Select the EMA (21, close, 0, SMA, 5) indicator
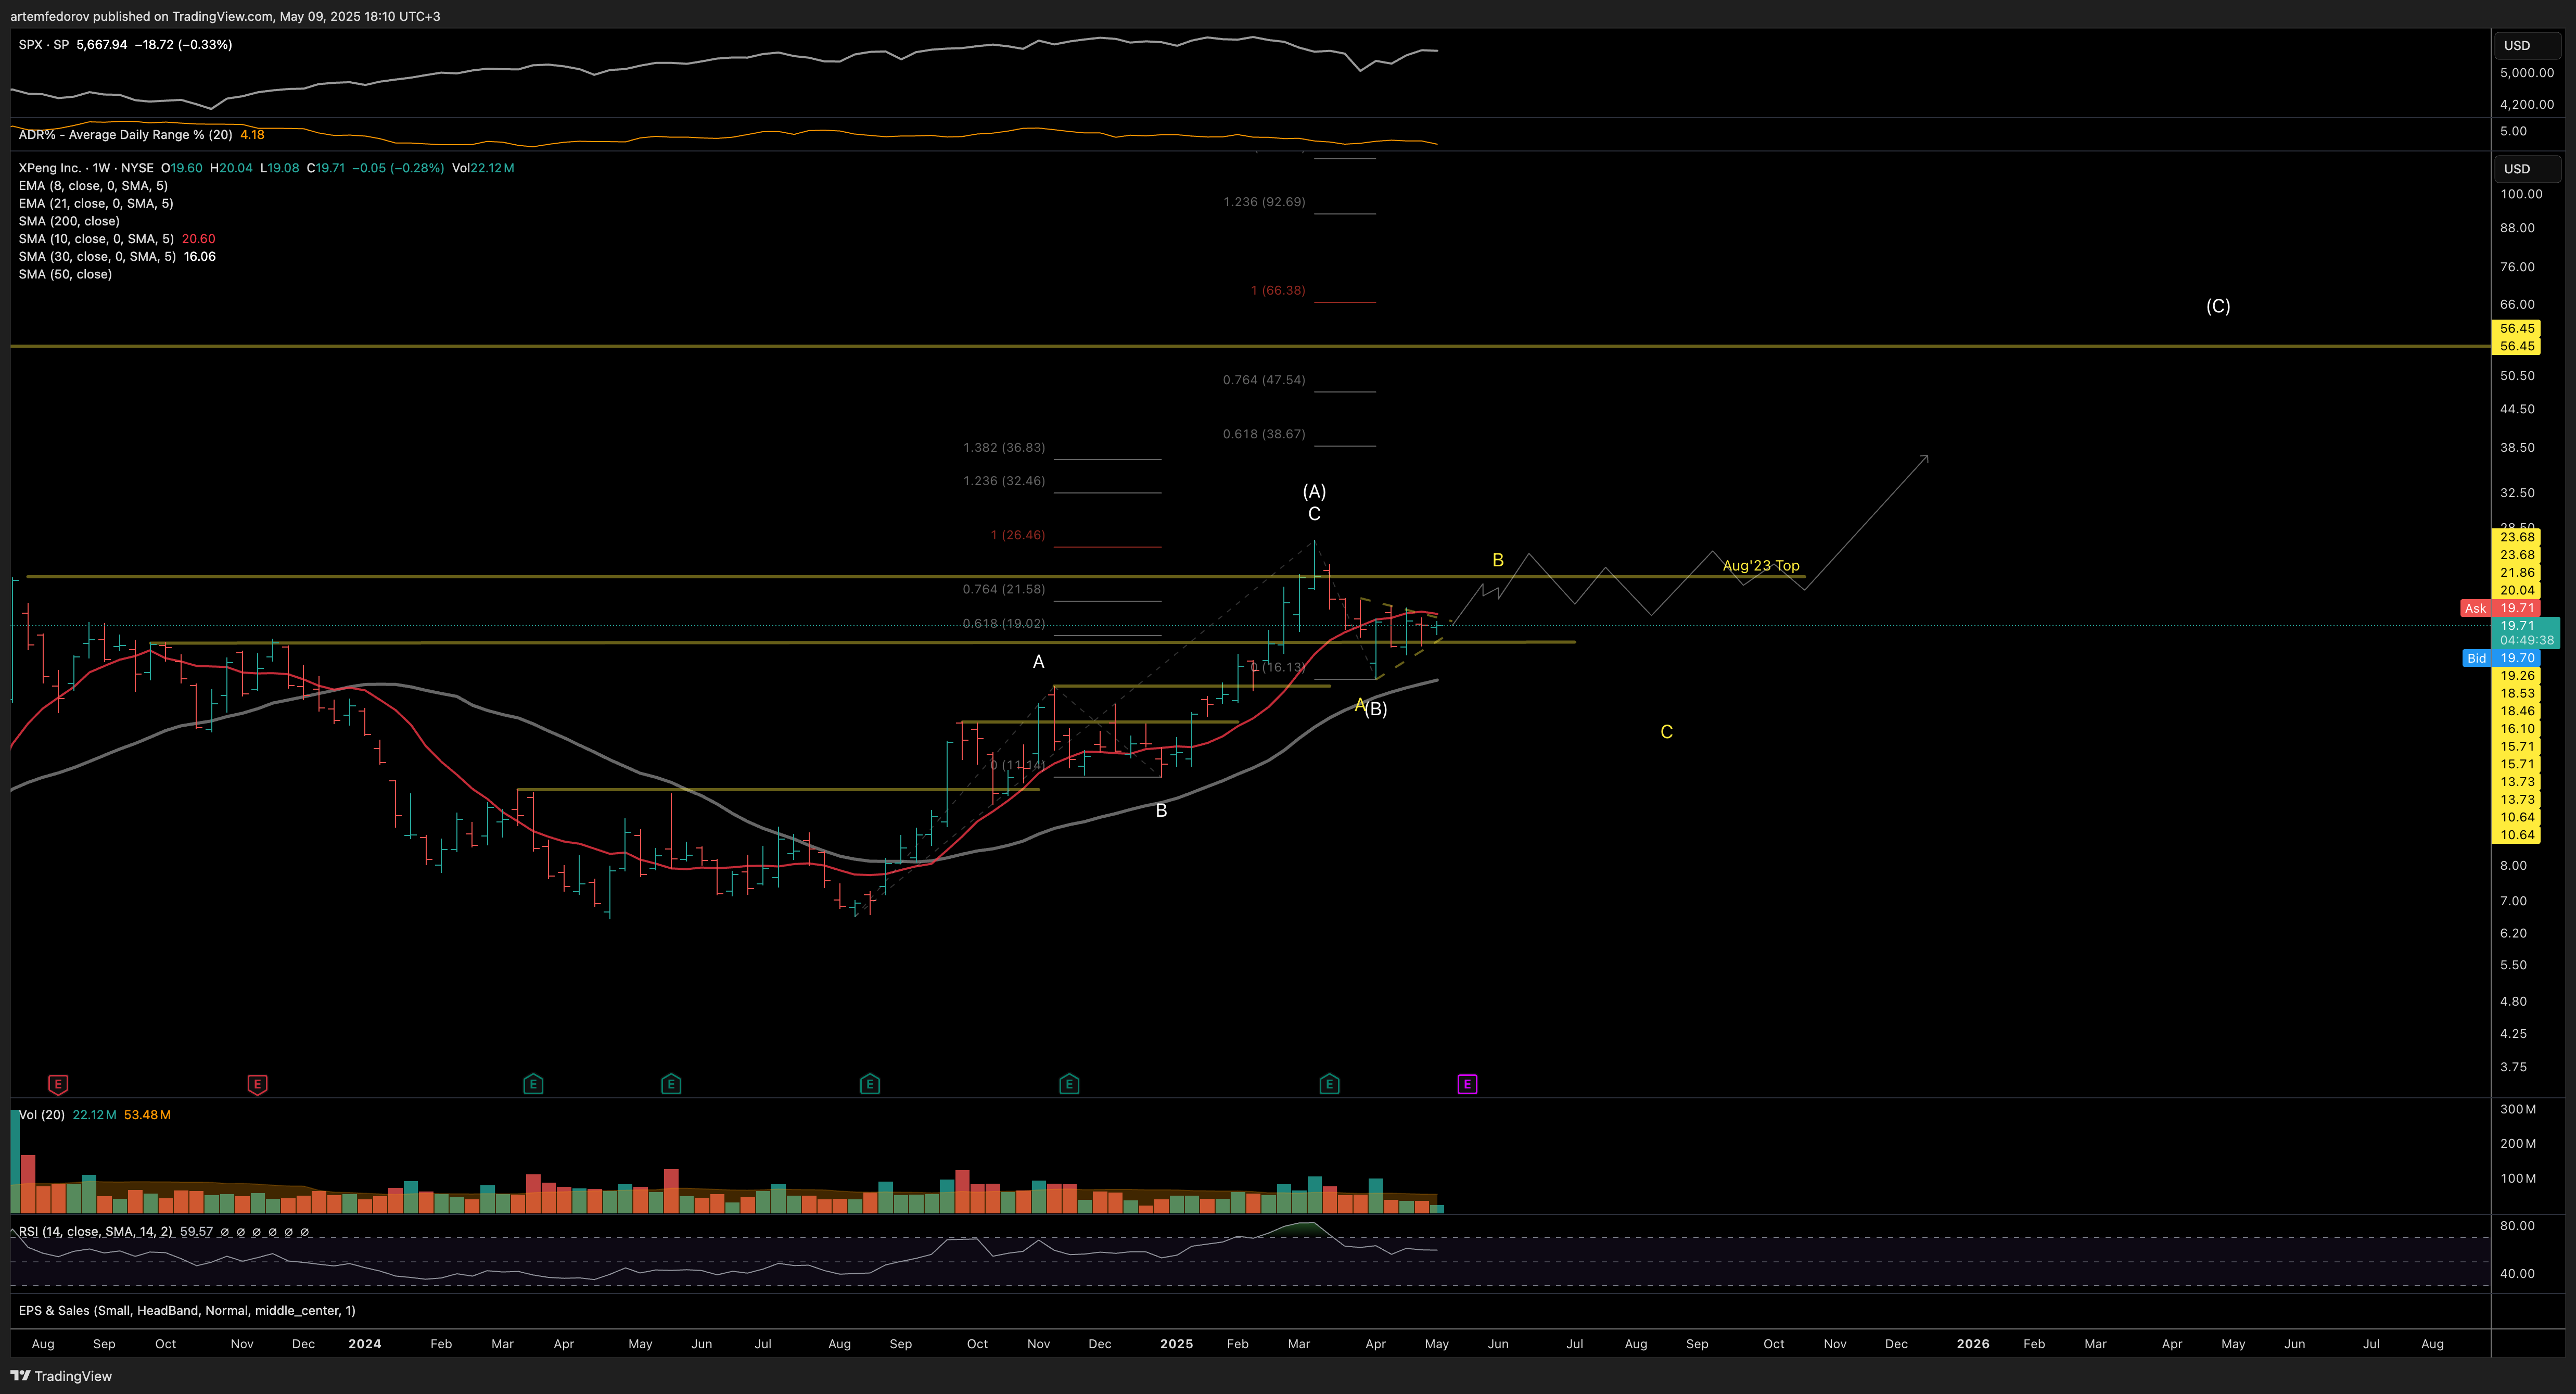The image size is (2576, 1394). [x=96, y=204]
